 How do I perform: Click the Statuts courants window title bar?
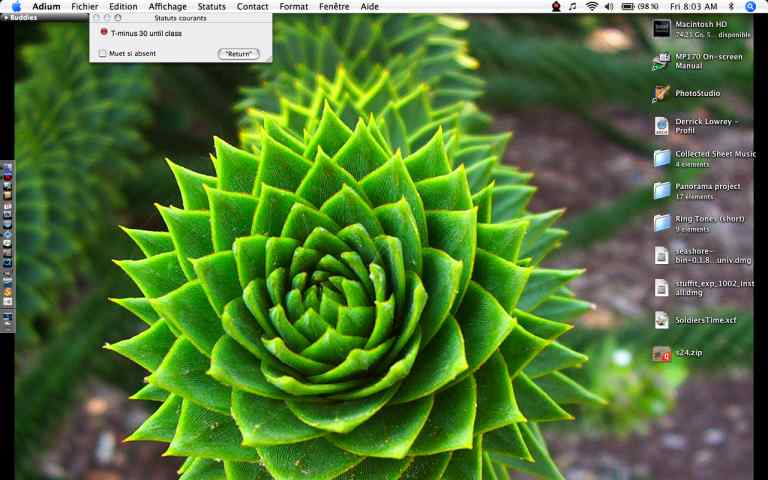point(180,18)
